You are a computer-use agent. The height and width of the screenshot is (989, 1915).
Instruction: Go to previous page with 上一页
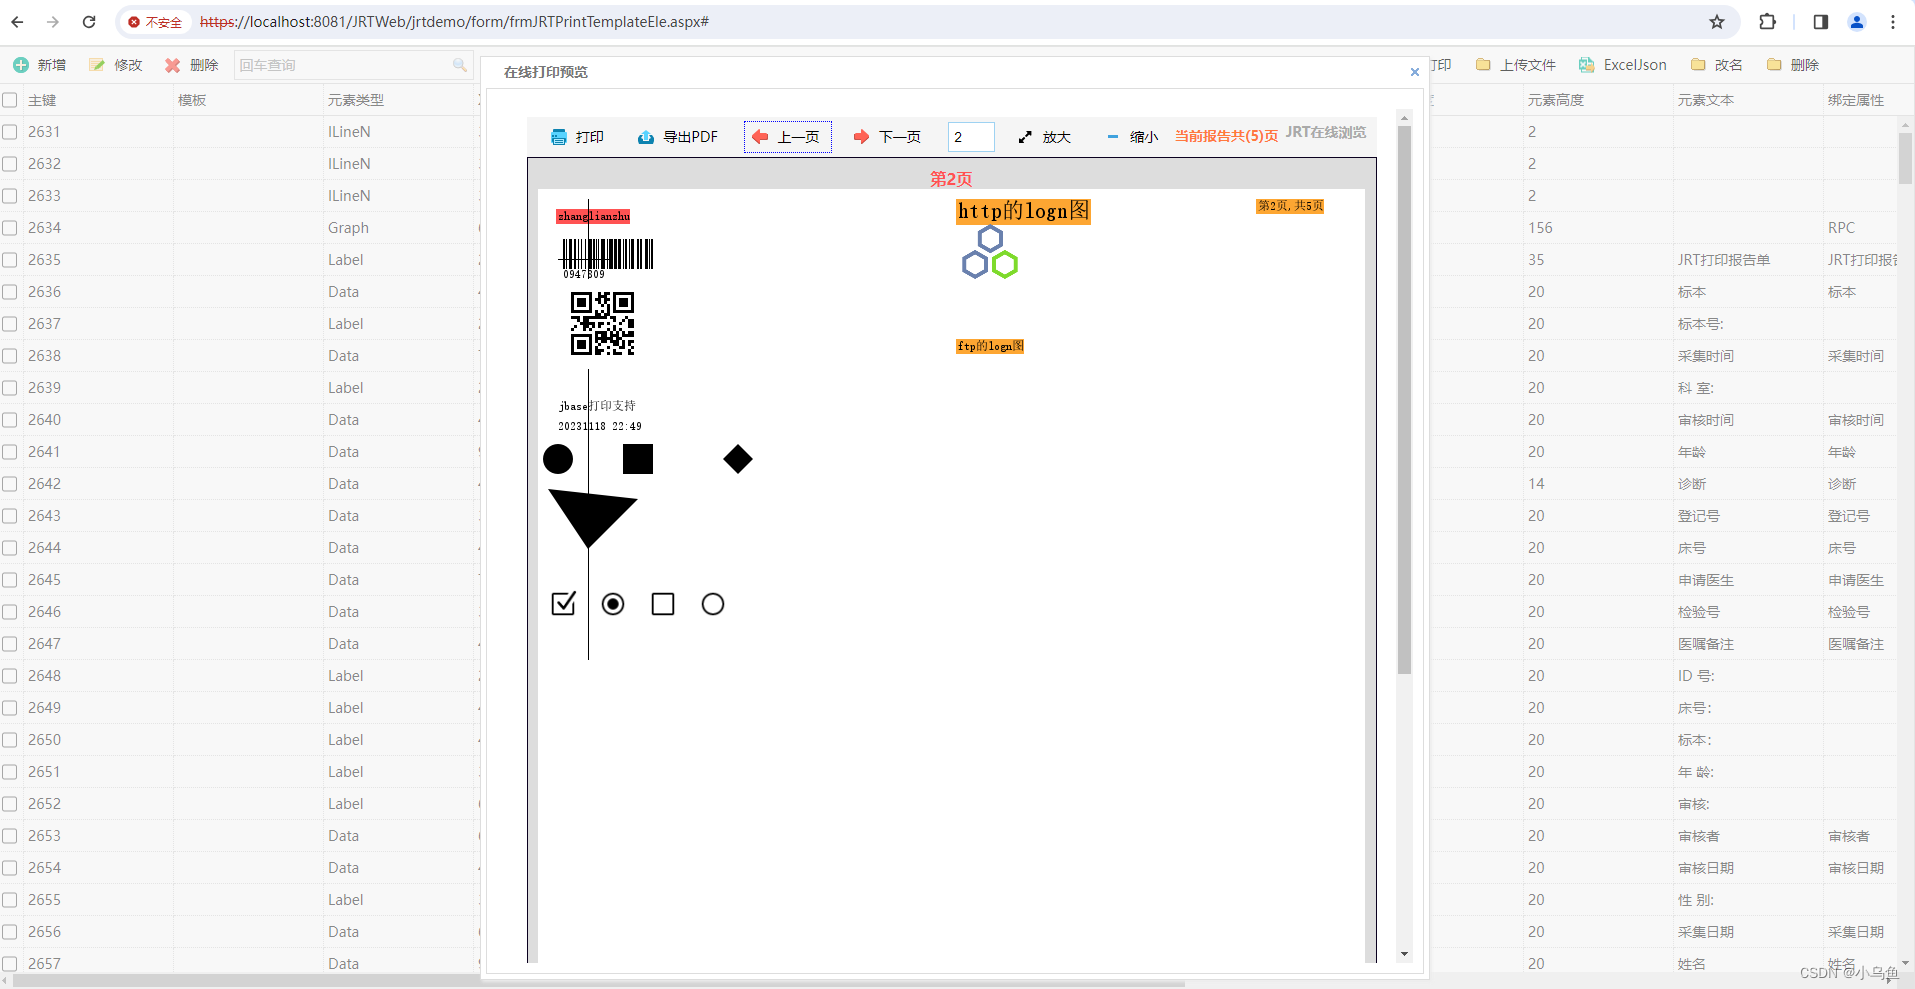tap(787, 137)
